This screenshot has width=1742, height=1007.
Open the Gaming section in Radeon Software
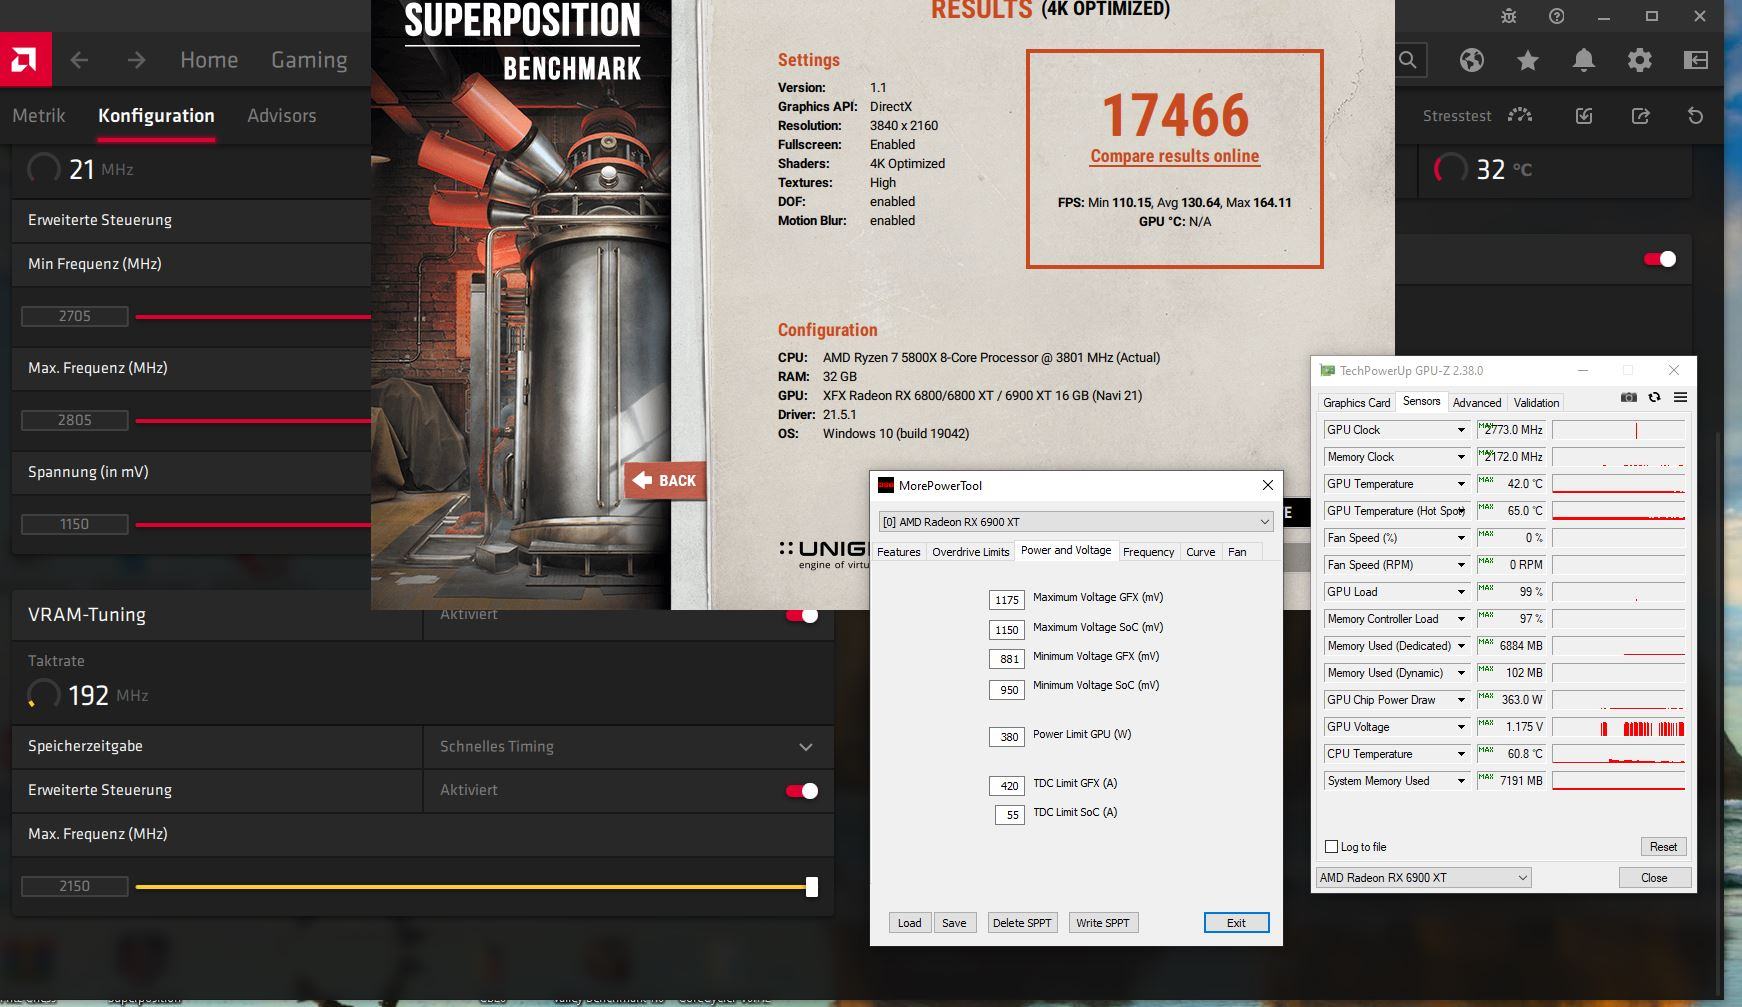309,60
